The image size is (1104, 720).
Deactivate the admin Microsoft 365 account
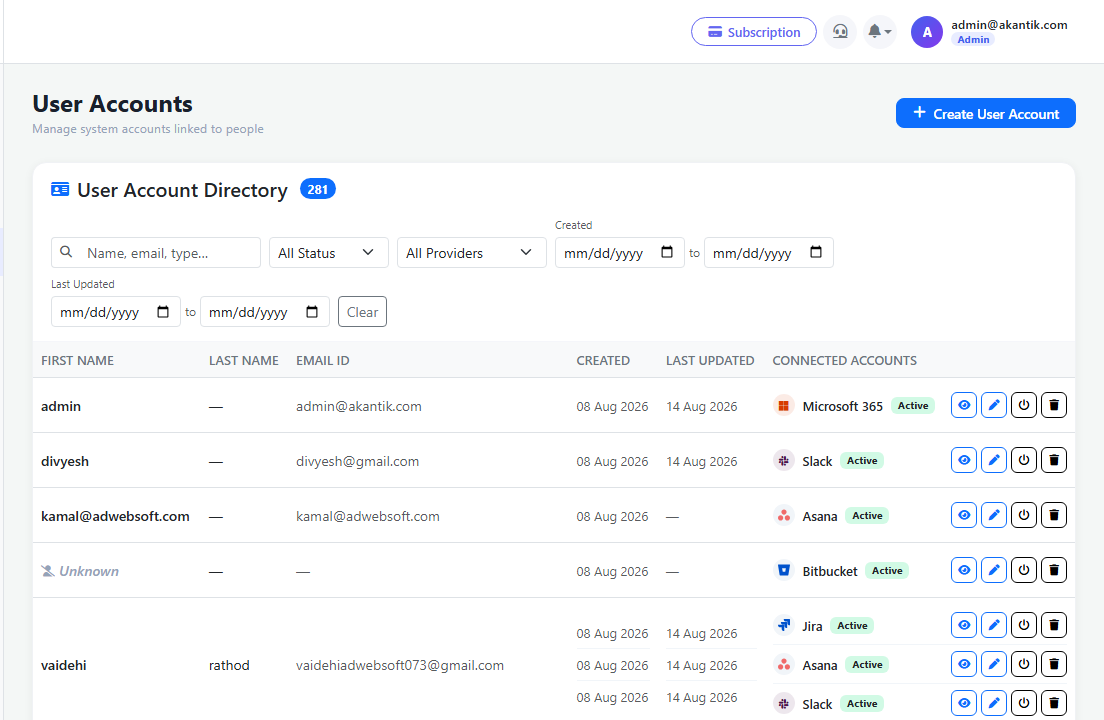tap(1024, 405)
